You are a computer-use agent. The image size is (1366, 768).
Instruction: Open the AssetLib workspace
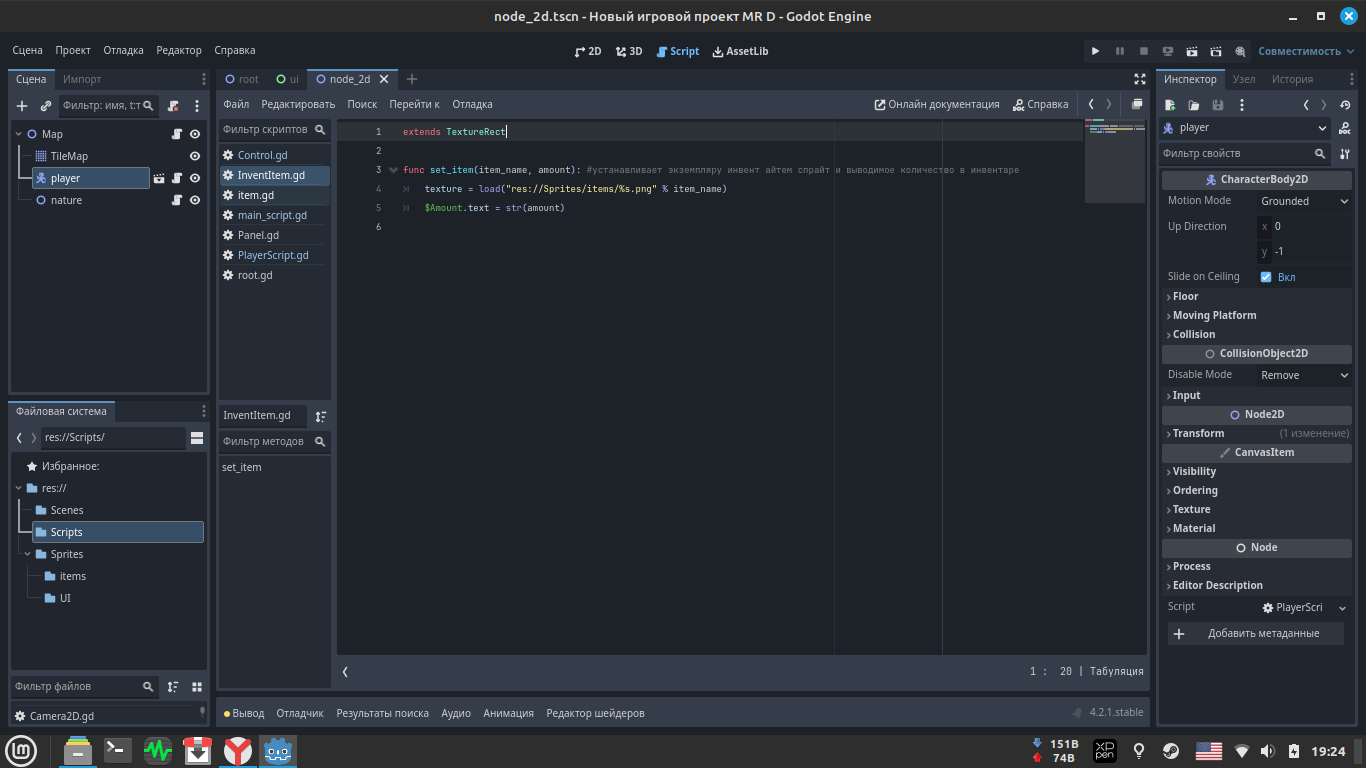coord(740,51)
